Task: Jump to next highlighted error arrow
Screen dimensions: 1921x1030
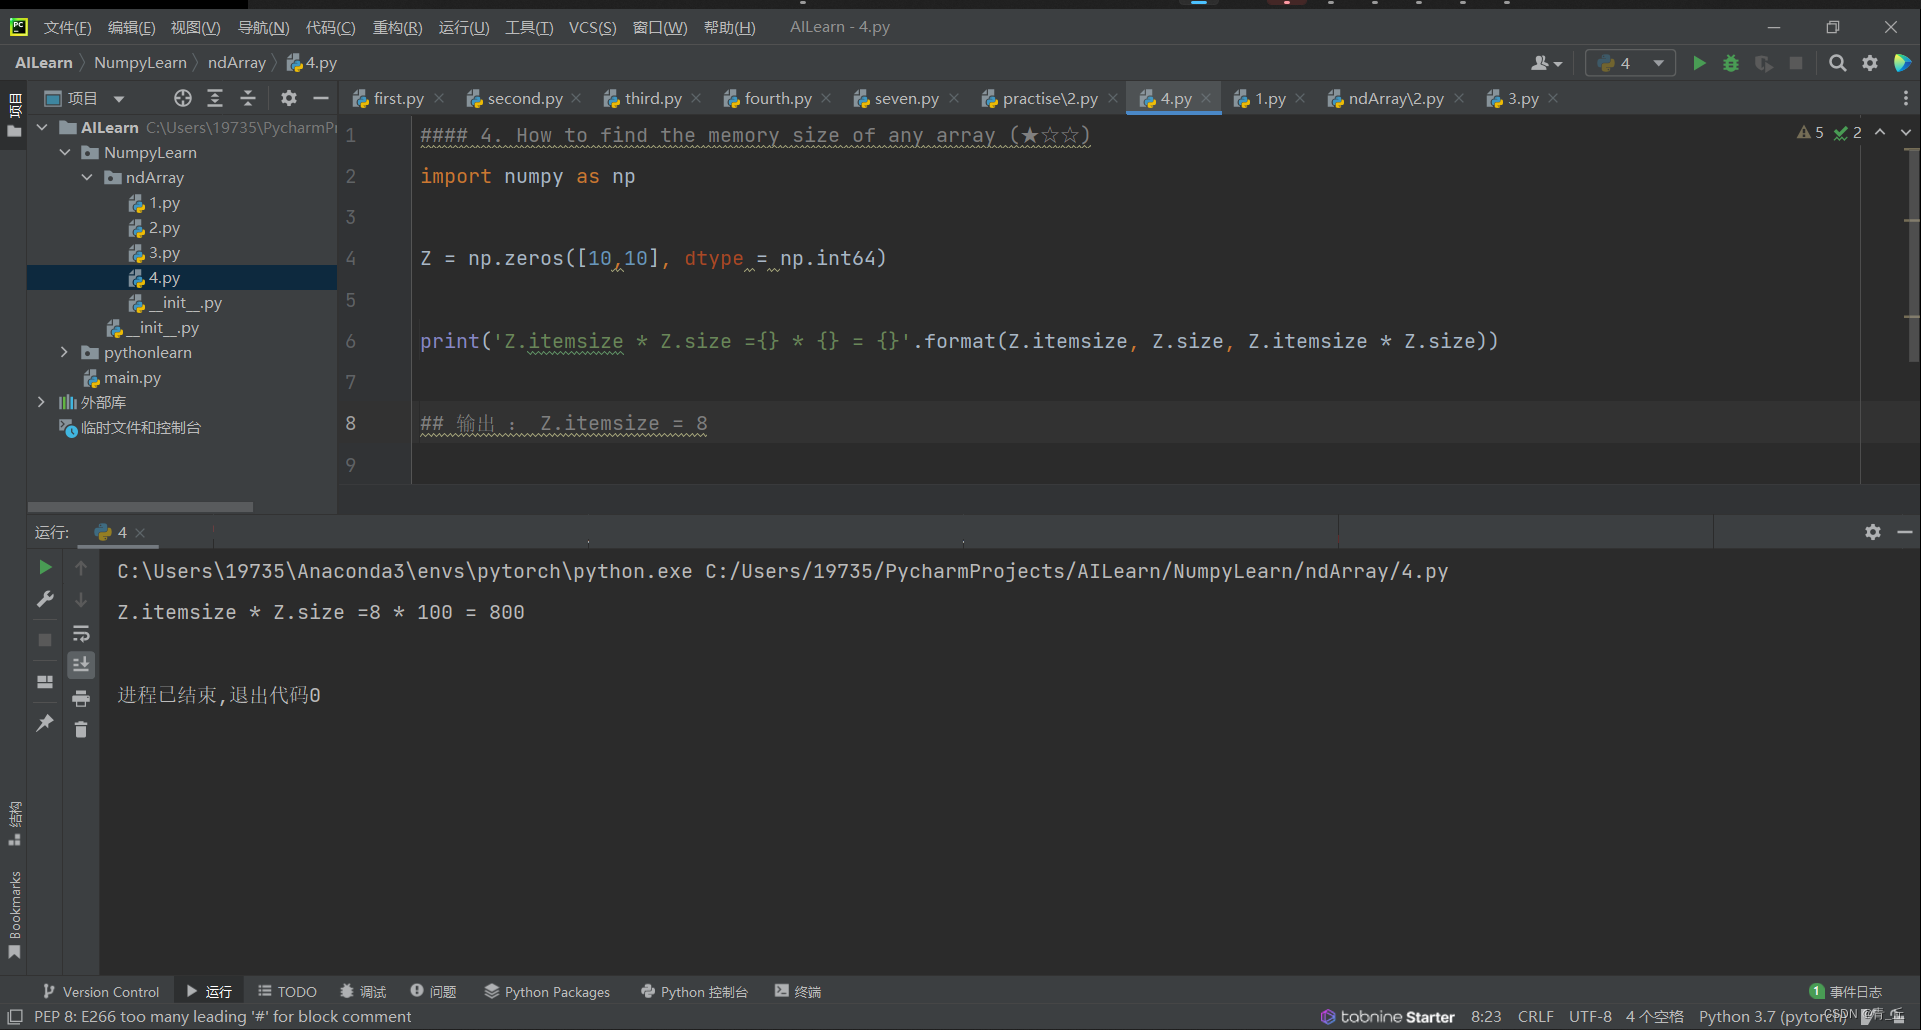Action: point(1906,132)
